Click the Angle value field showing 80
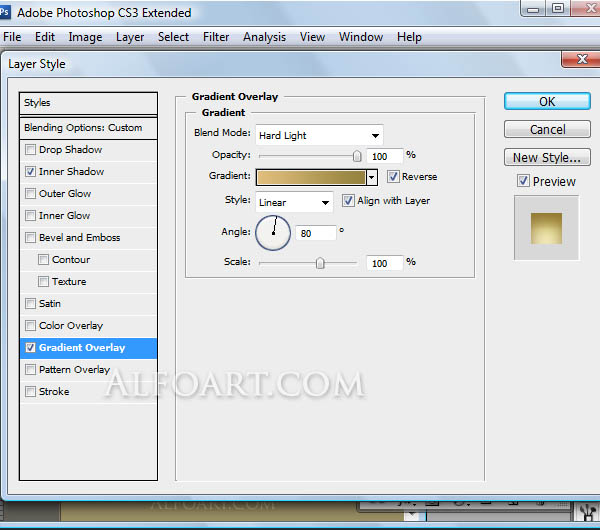The width and height of the screenshot is (600, 530). coord(316,233)
